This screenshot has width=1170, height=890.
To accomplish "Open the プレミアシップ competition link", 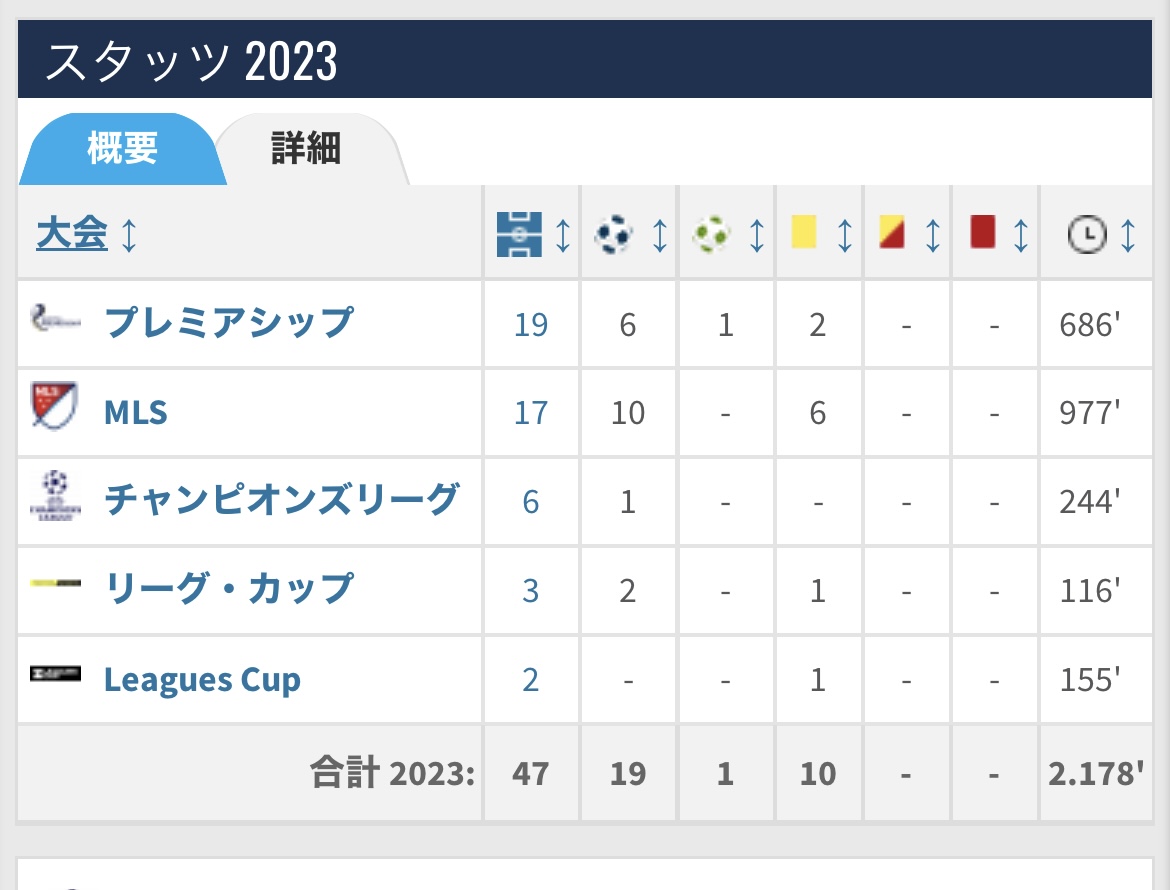I will [x=228, y=322].
